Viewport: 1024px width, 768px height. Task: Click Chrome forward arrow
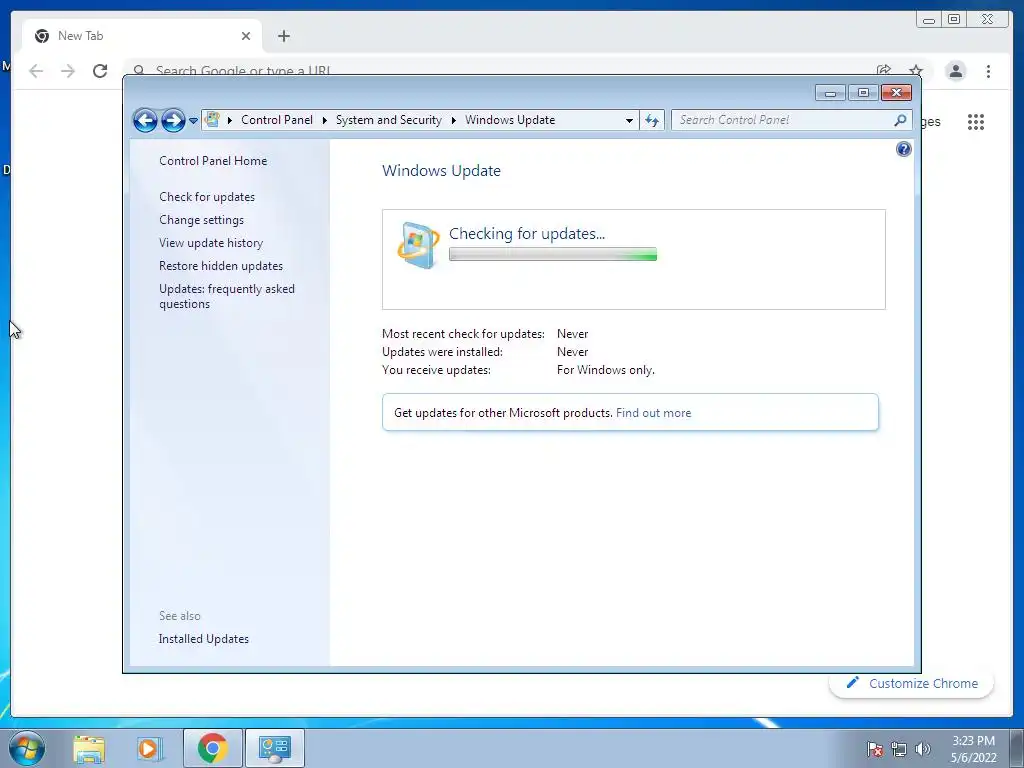click(x=68, y=71)
